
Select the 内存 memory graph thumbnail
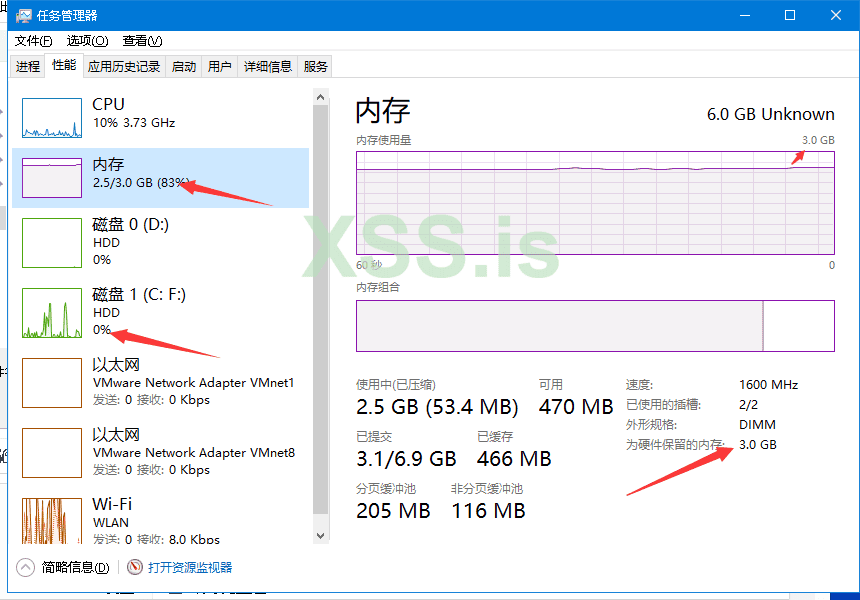[51, 177]
